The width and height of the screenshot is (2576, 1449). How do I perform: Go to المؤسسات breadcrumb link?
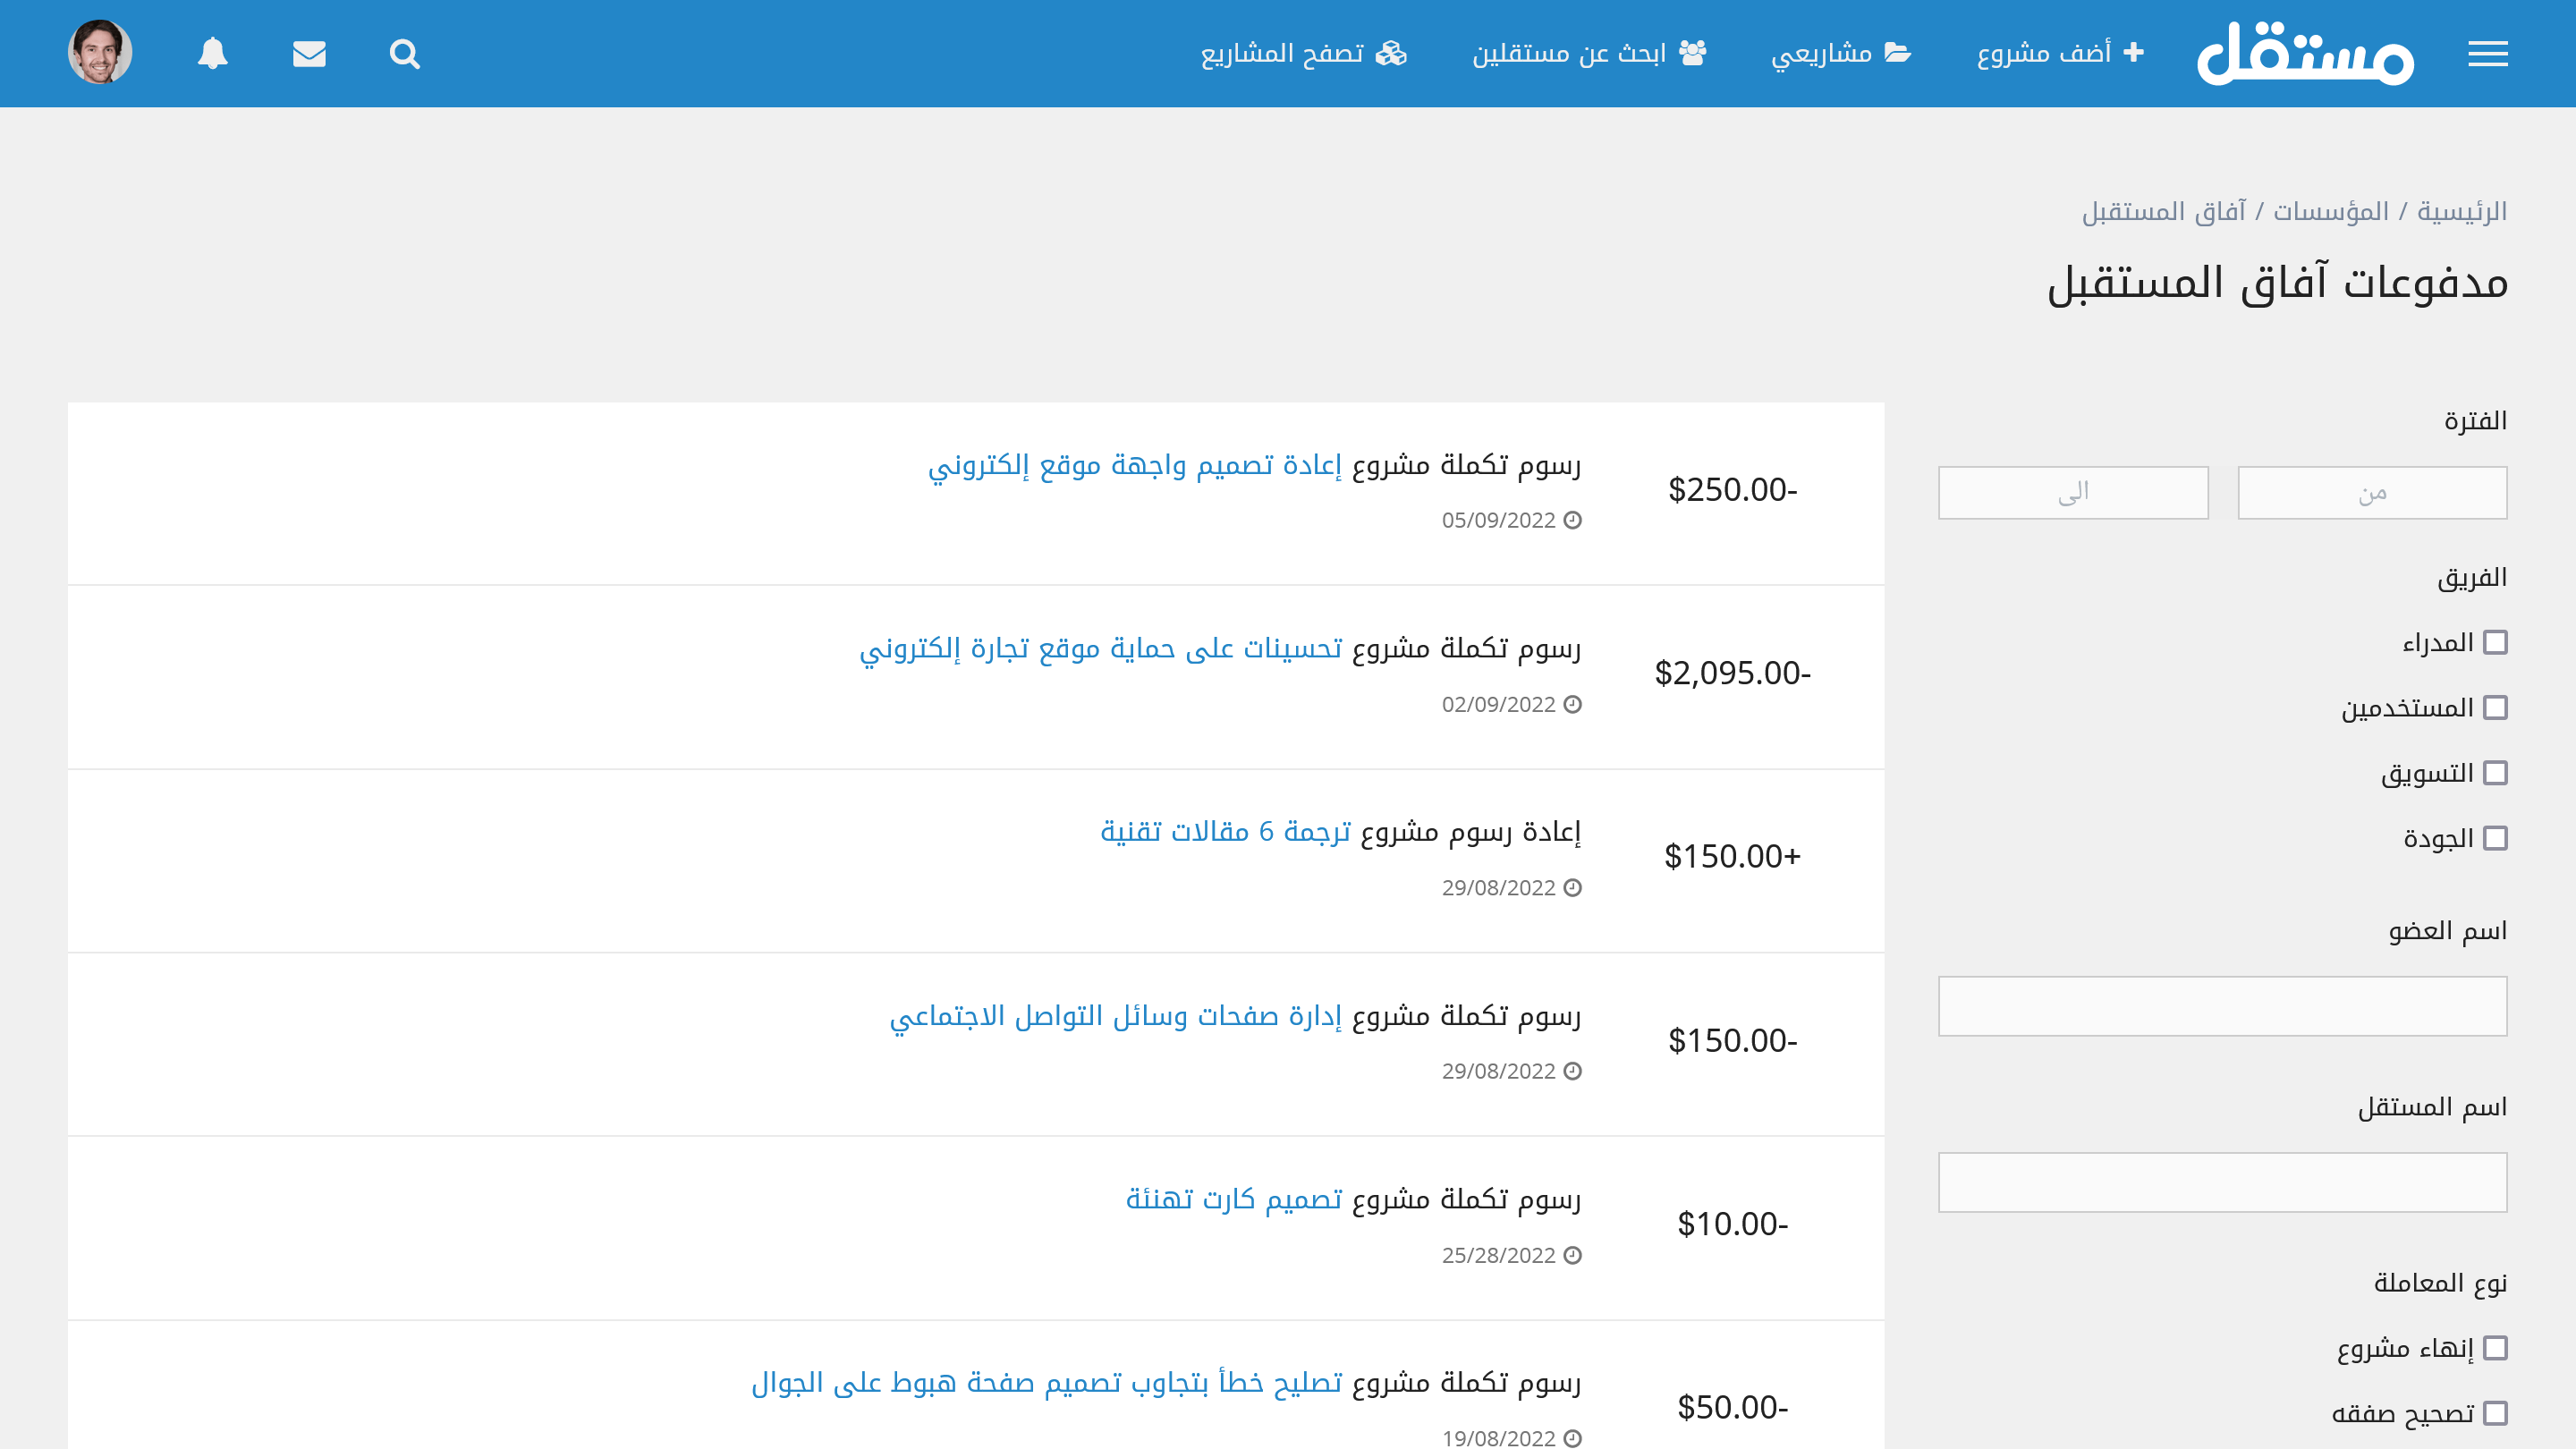[2330, 212]
